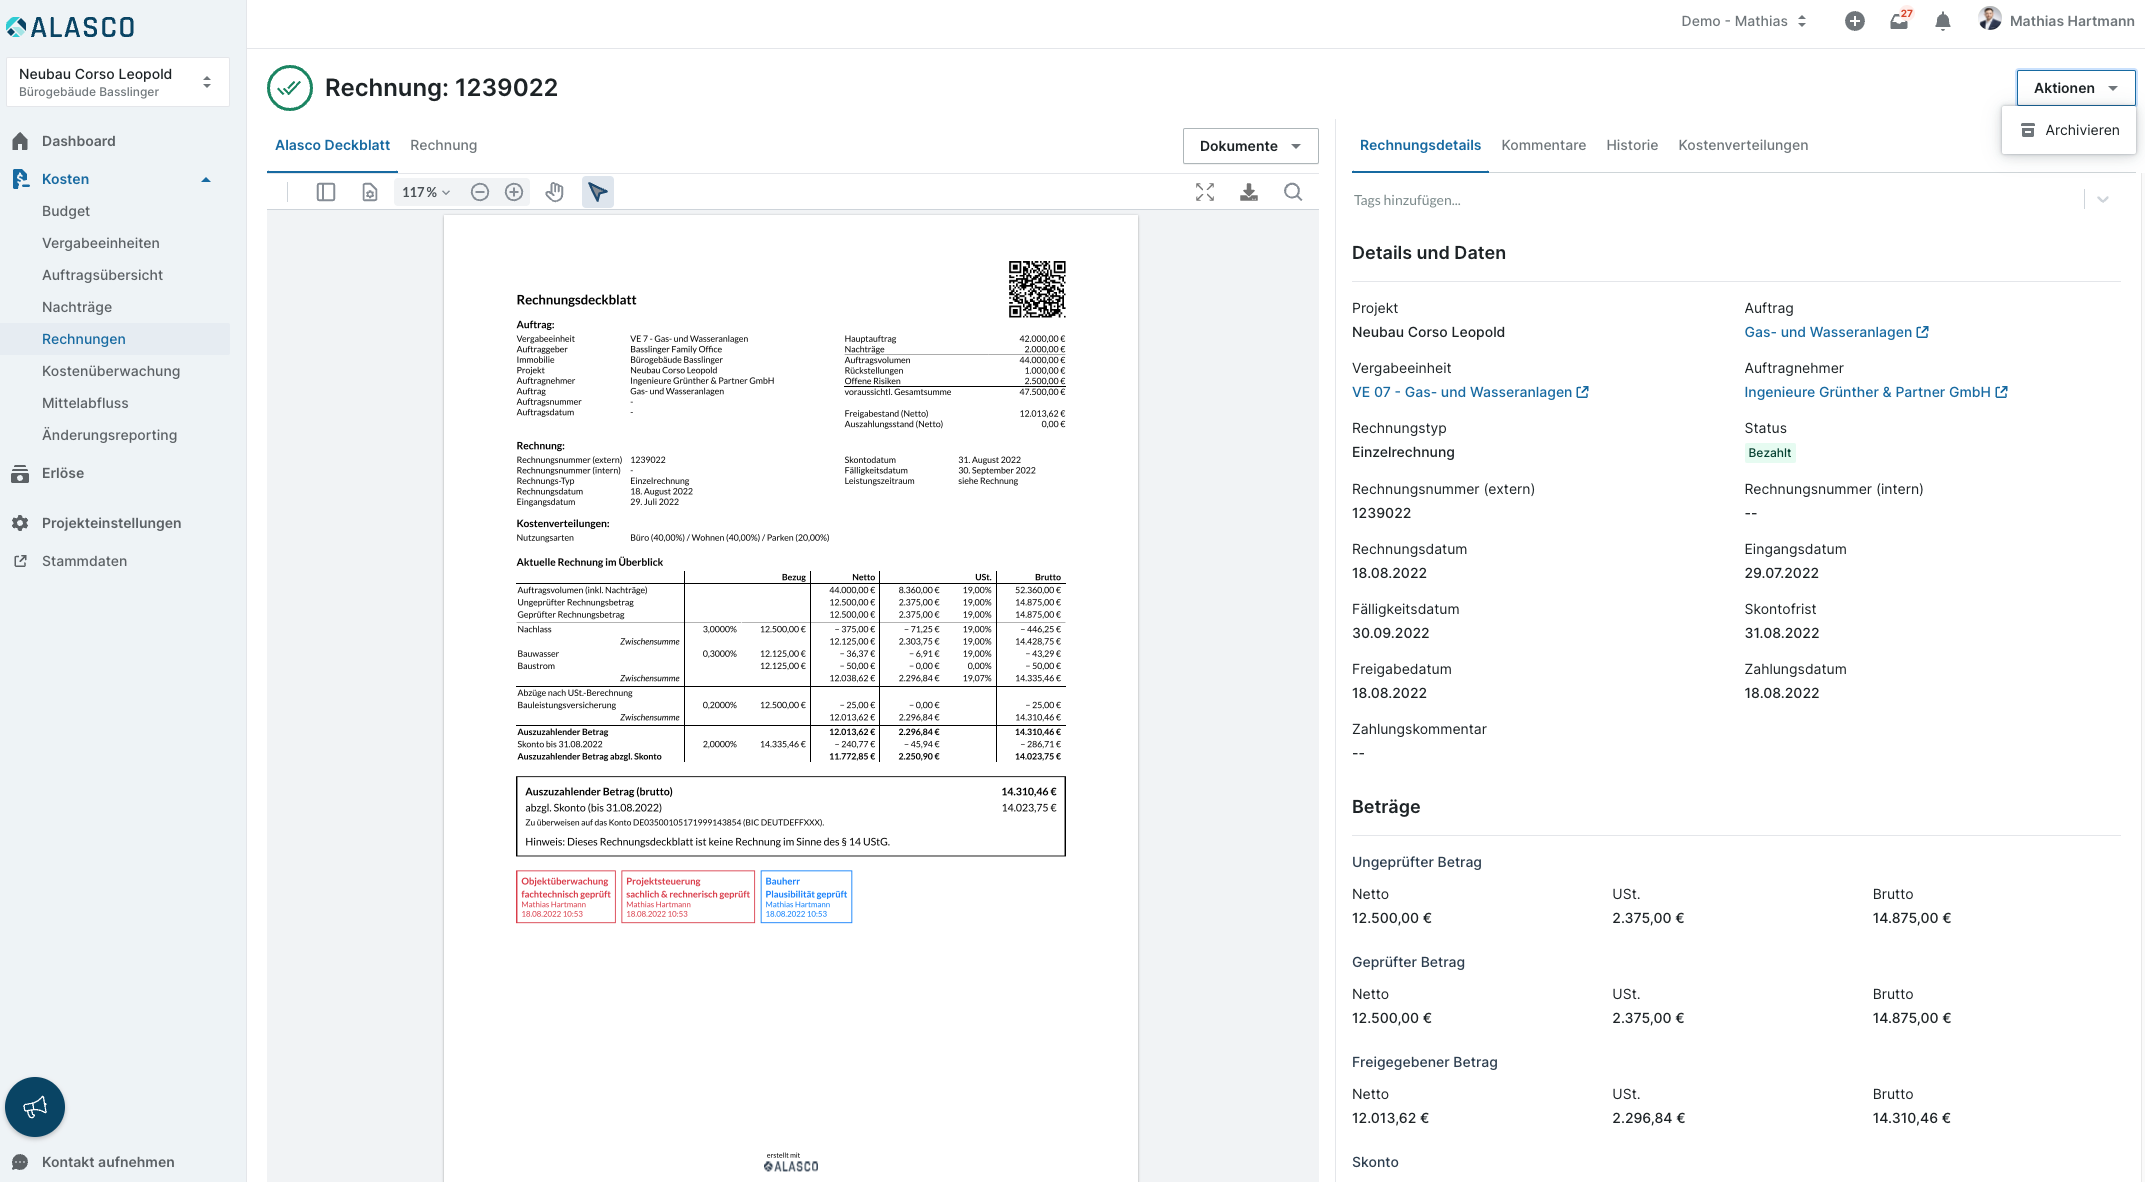The image size is (2145, 1182).
Task: Click the document properties icon in PDF toolbar
Action: (370, 192)
